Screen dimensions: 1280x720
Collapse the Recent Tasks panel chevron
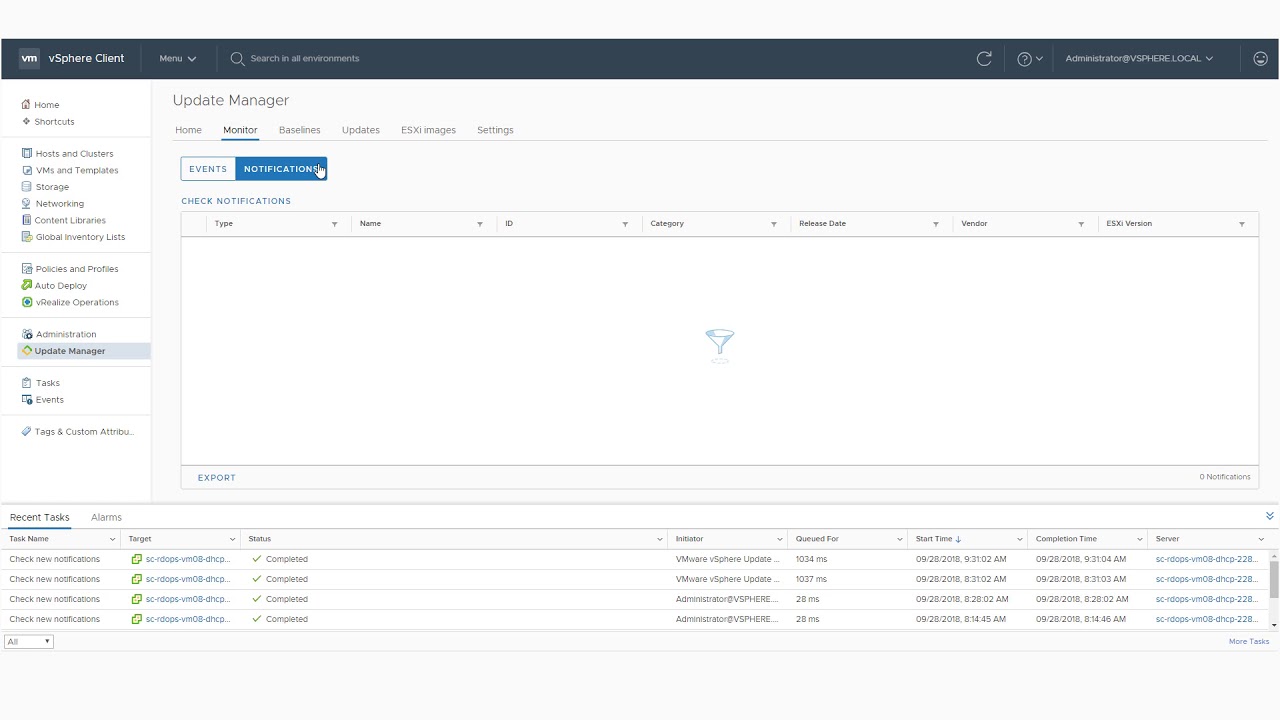pos(1270,517)
